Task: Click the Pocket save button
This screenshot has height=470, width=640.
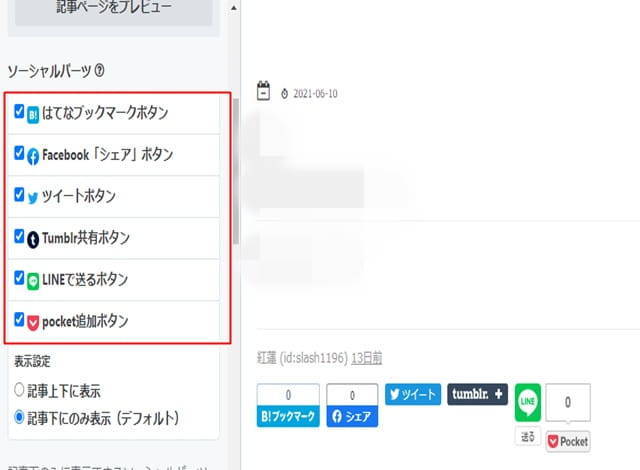Action: click(x=568, y=441)
